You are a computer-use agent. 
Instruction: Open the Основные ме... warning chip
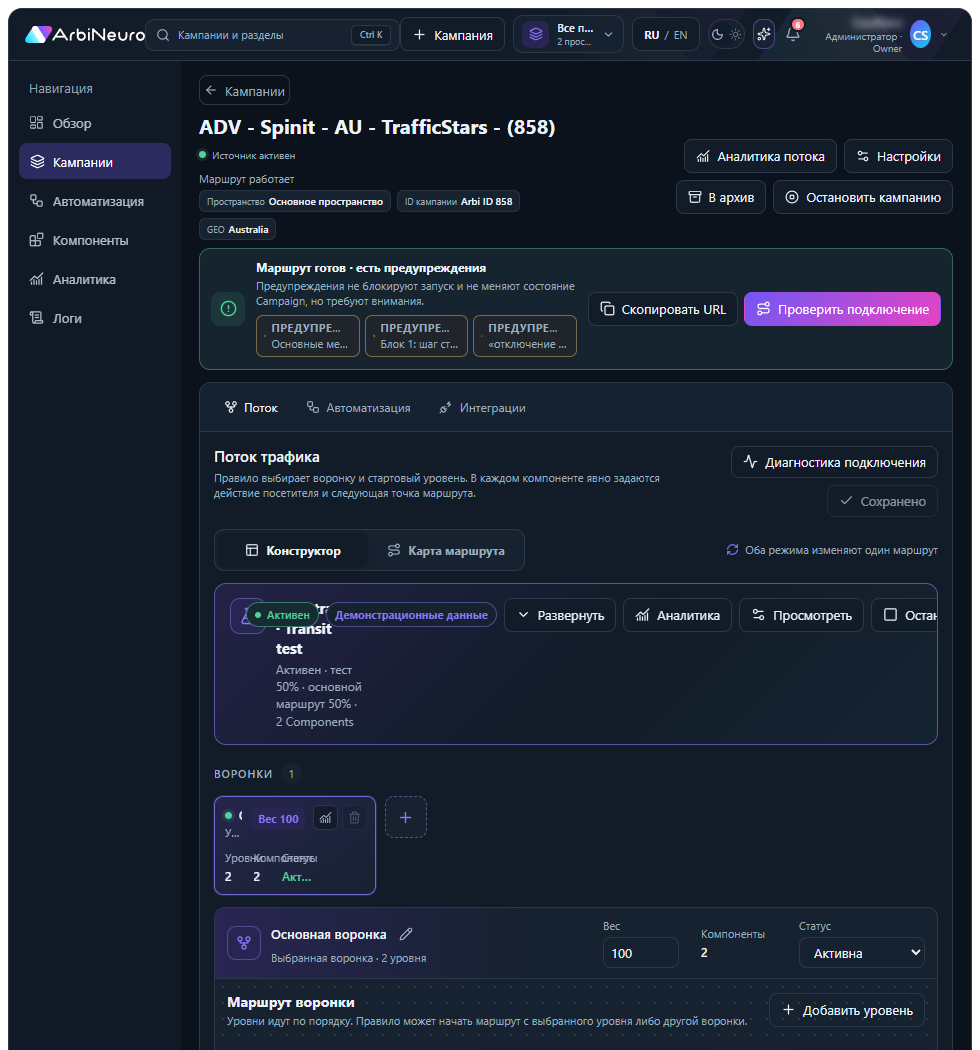pyautogui.click(x=308, y=336)
